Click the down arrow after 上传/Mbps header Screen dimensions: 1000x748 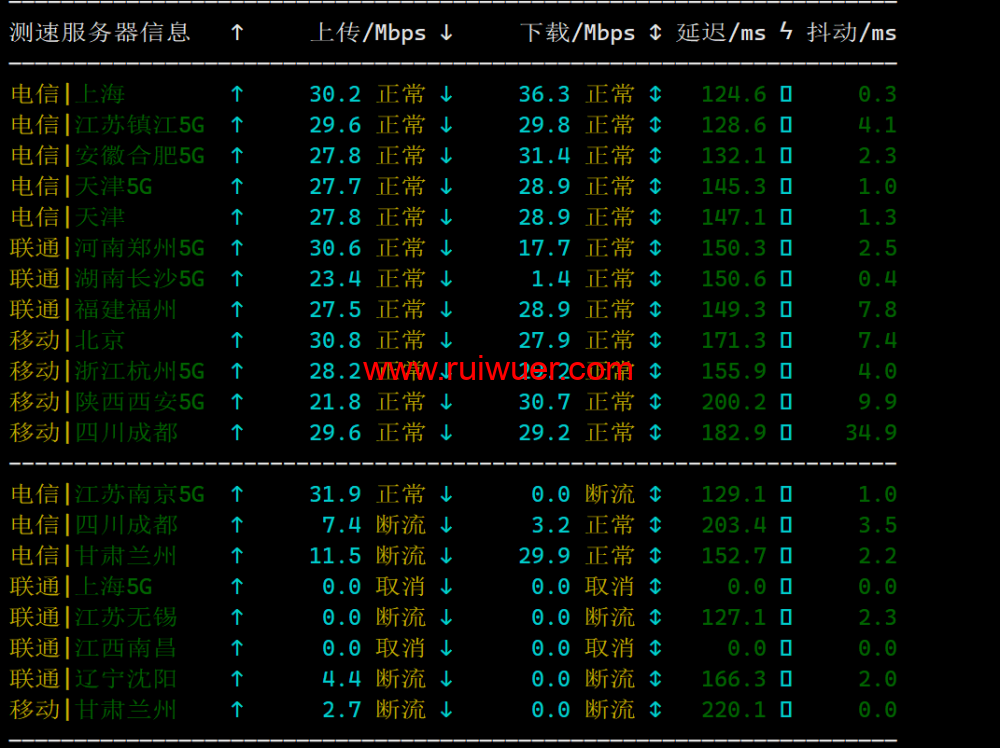point(446,33)
